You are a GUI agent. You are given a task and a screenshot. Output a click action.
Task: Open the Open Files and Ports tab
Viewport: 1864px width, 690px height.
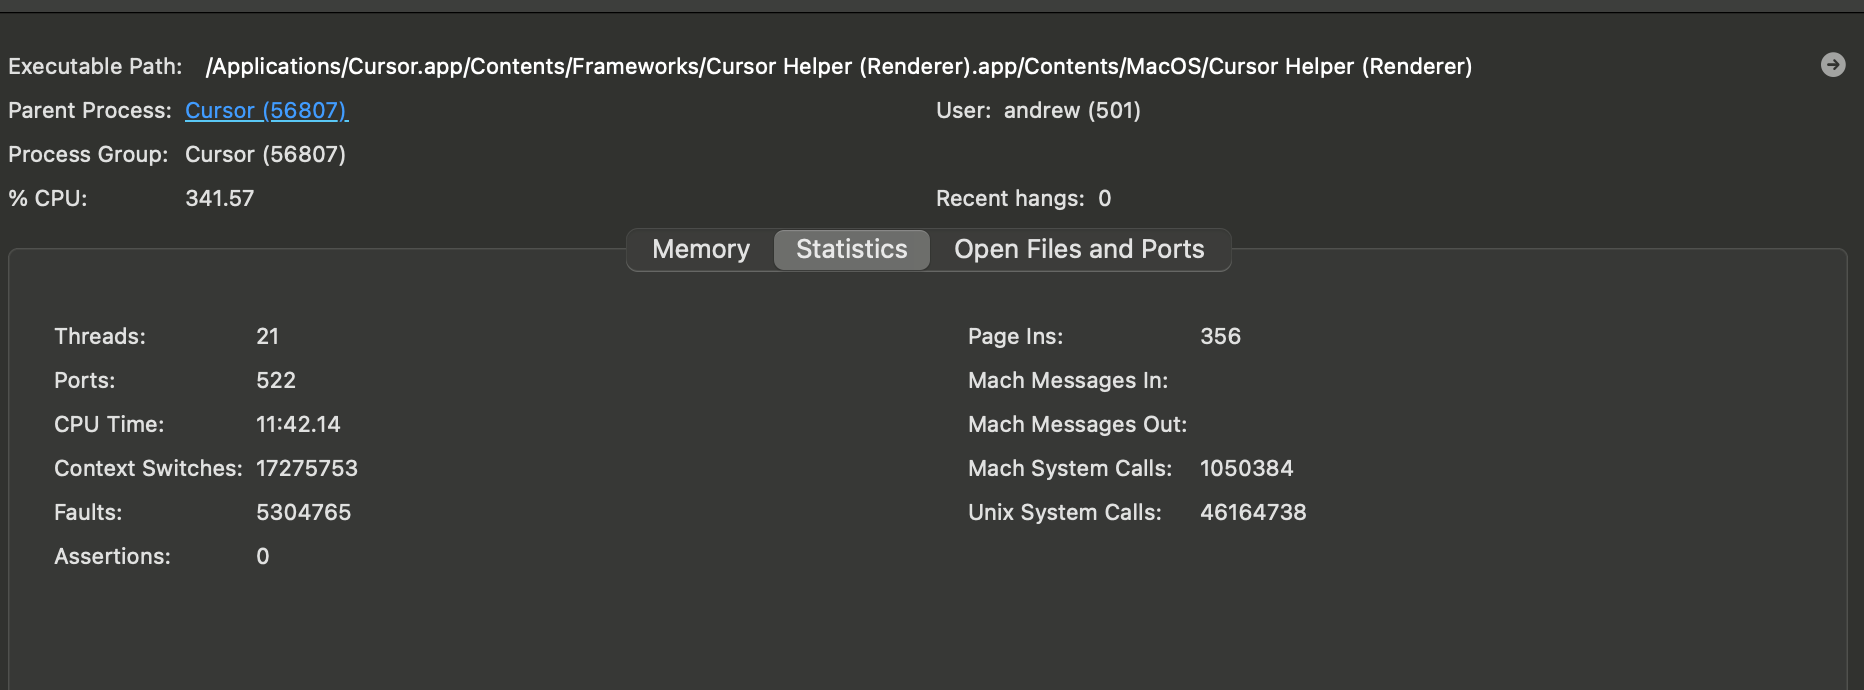[1078, 249]
